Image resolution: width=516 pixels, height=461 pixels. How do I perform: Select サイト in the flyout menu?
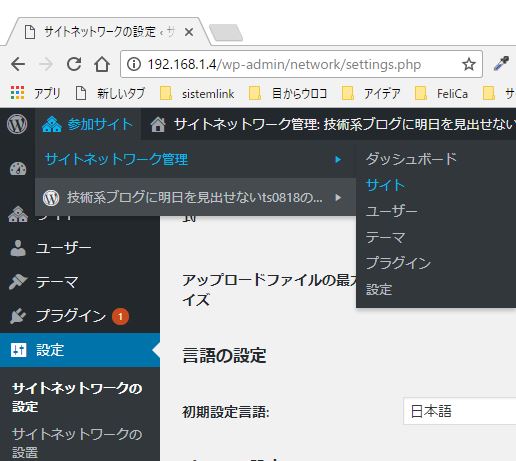[x=385, y=185]
